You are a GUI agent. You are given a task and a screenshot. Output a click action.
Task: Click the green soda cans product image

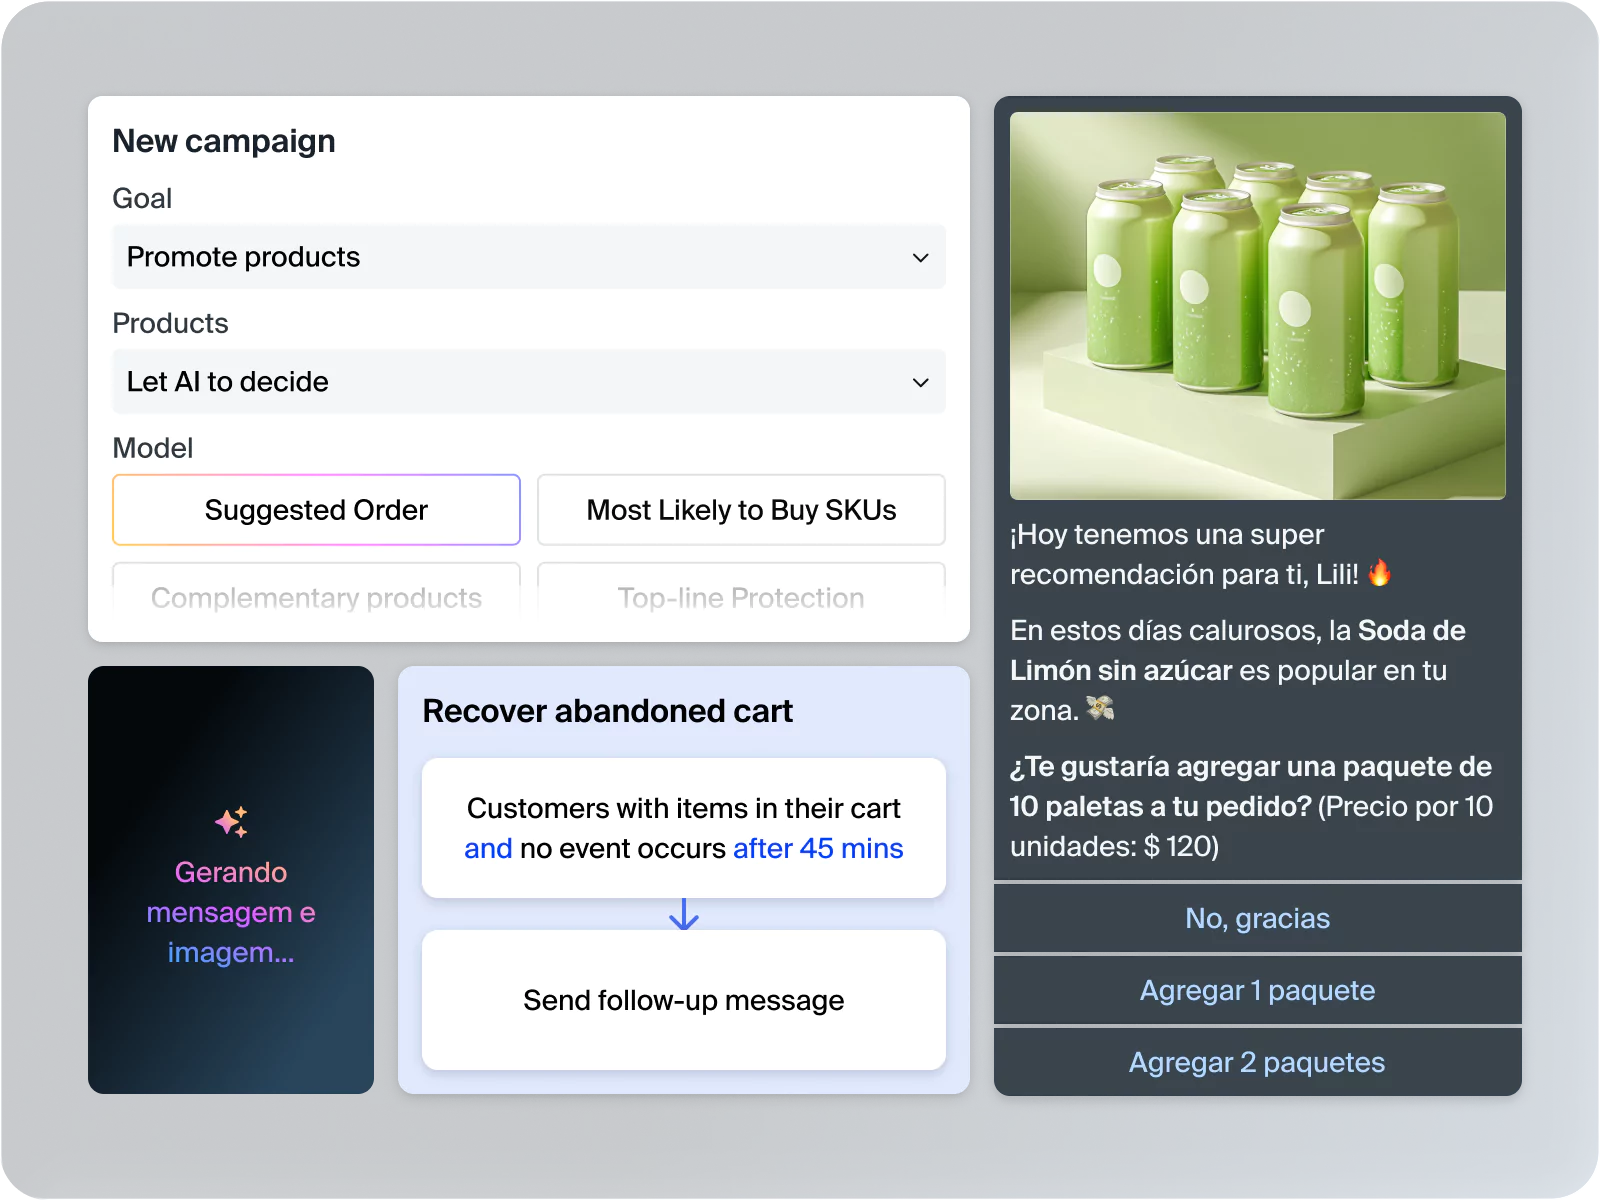click(1257, 306)
